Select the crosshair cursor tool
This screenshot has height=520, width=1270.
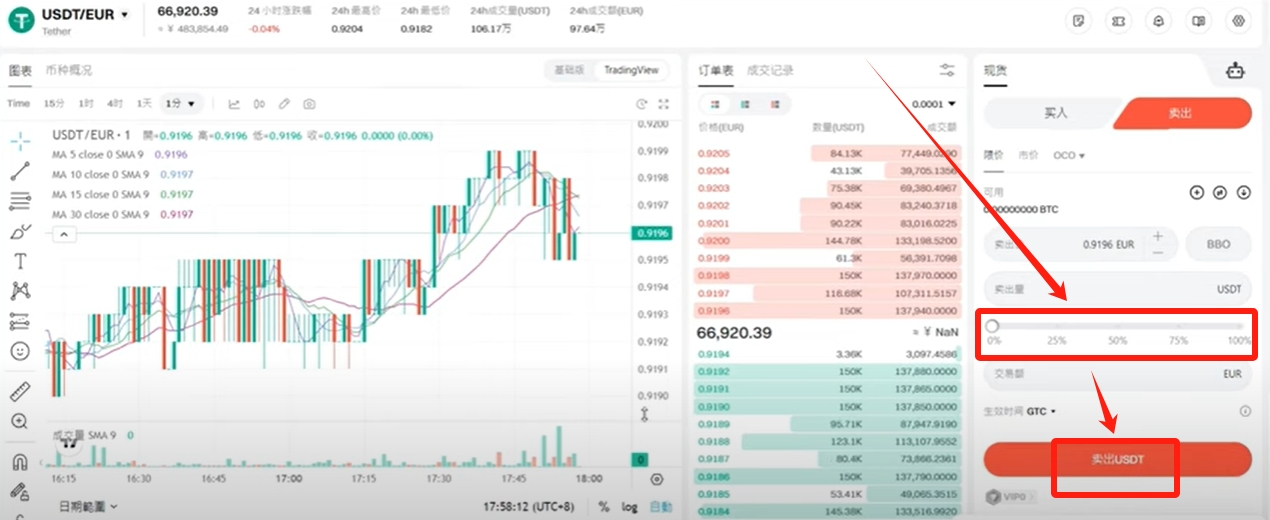click(19, 141)
